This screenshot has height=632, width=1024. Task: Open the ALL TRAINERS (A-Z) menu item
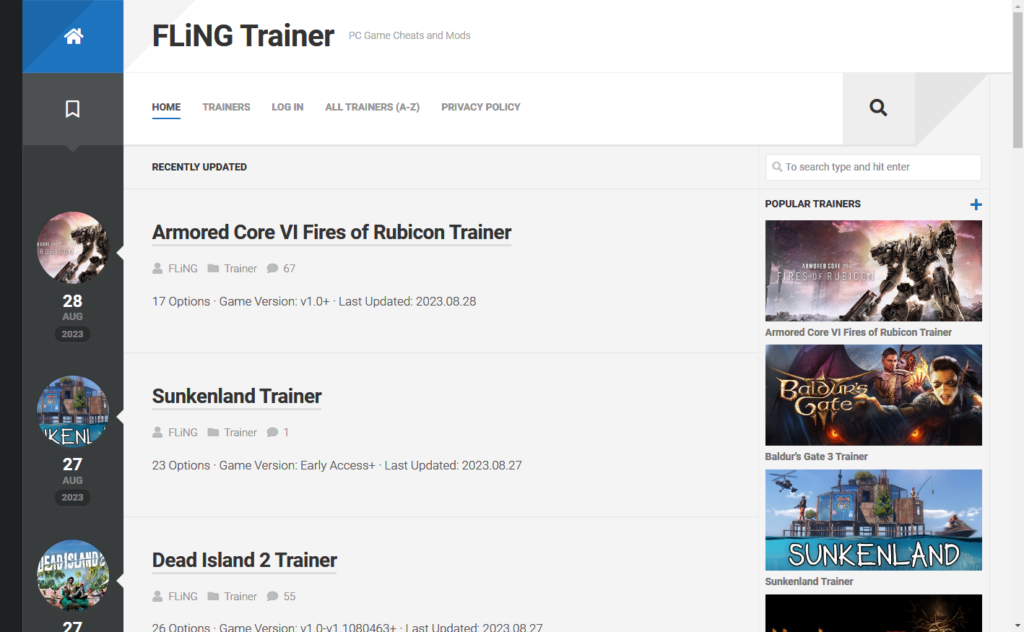[x=372, y=107]
